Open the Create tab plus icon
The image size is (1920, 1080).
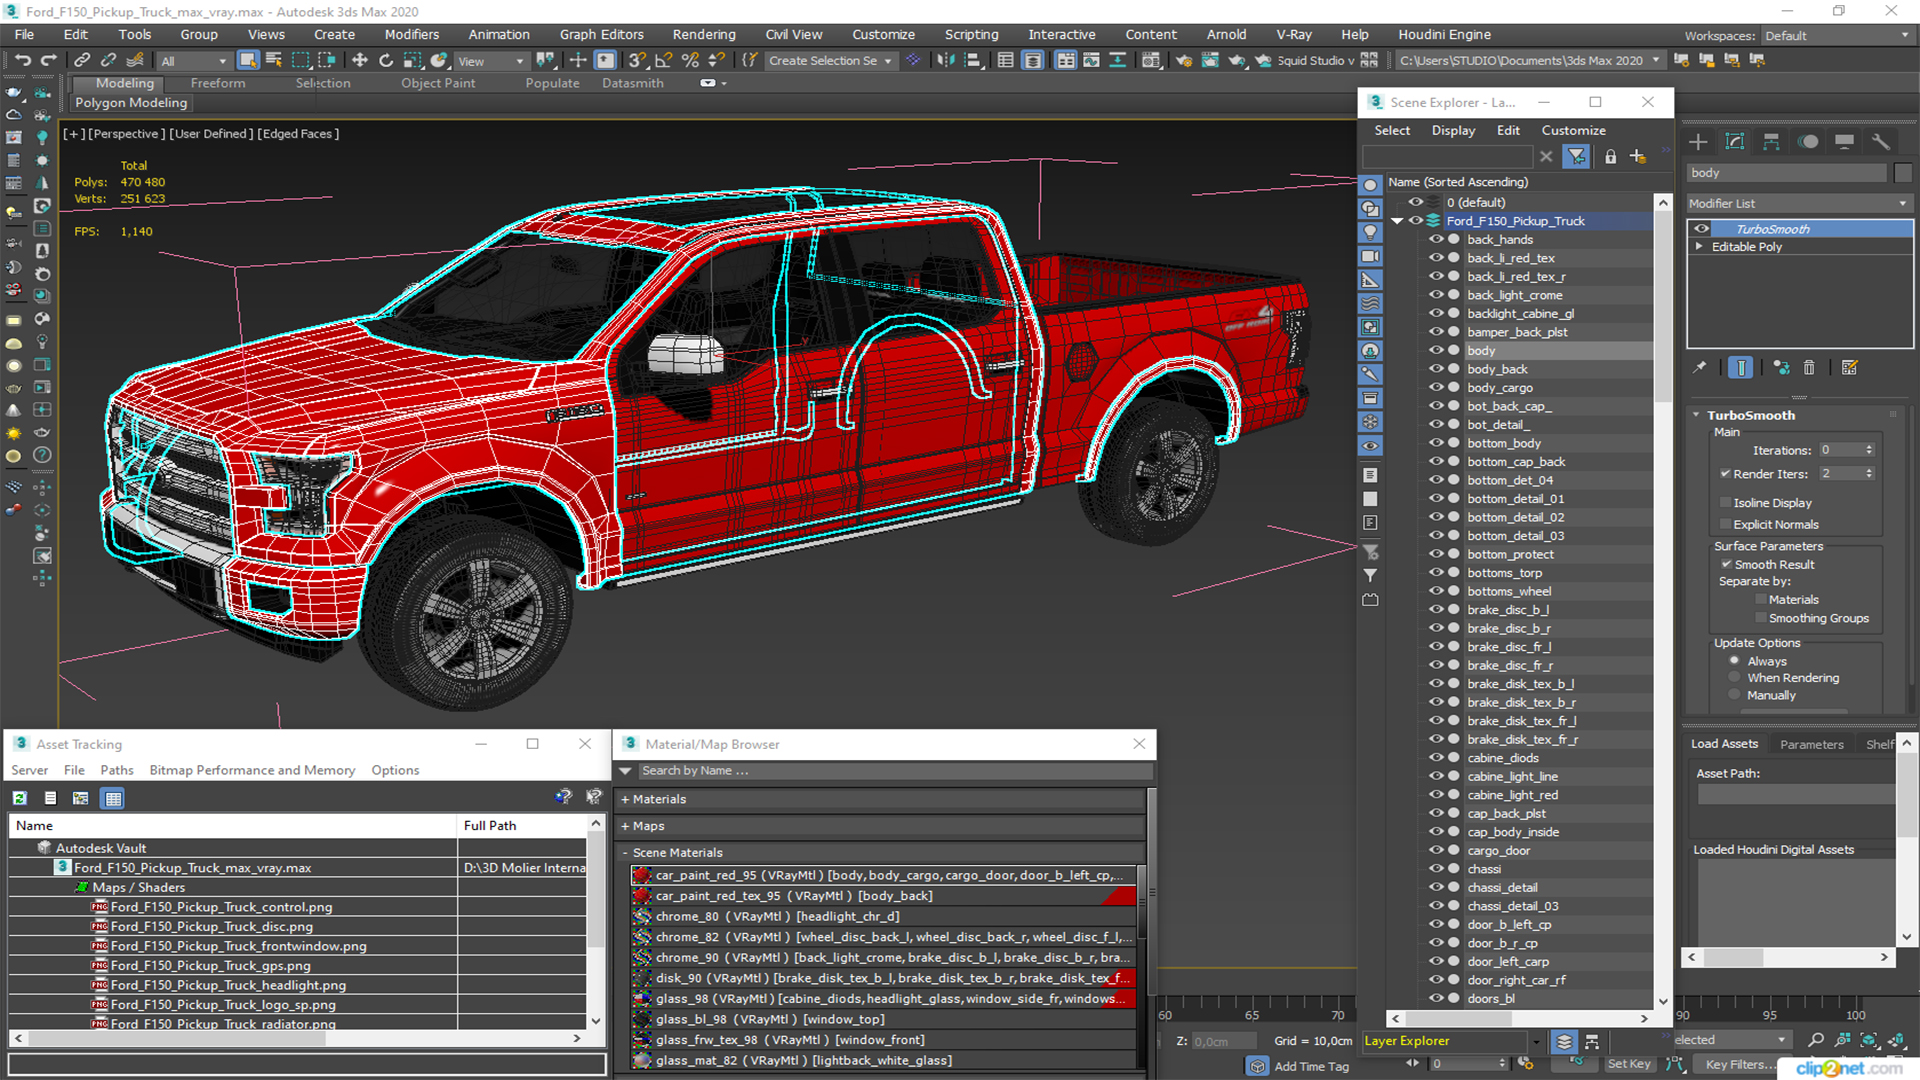pyautogui.click(x=1698, y=142)
